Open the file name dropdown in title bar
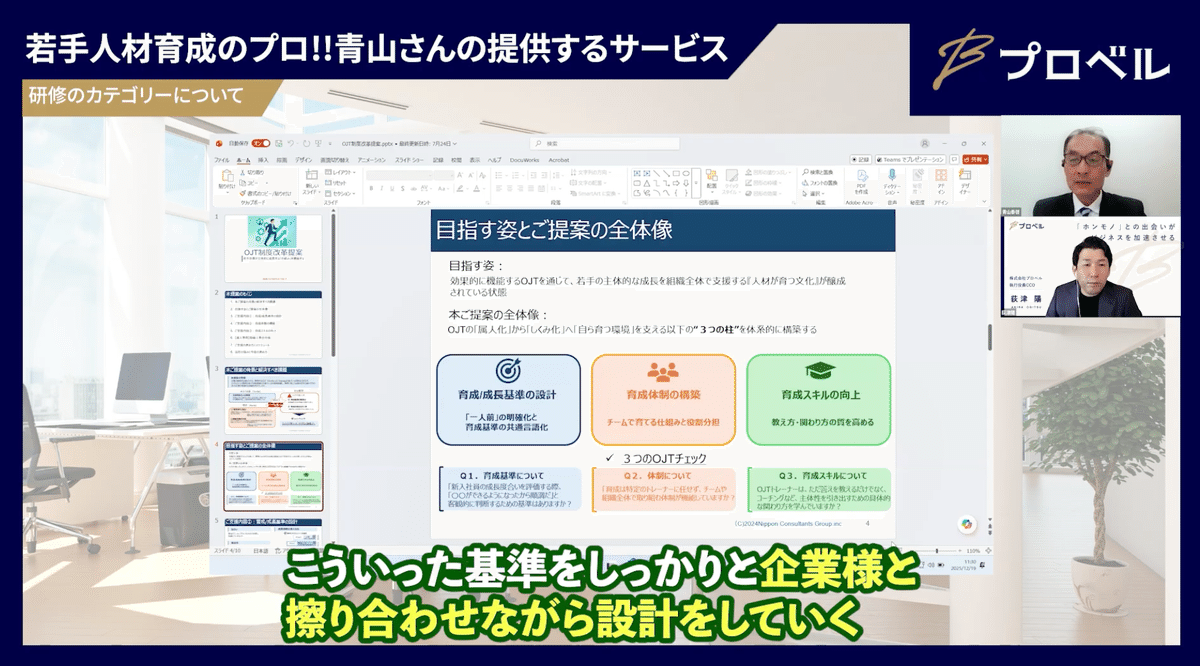Screen dimensions: 1200x666 [456, 143]
